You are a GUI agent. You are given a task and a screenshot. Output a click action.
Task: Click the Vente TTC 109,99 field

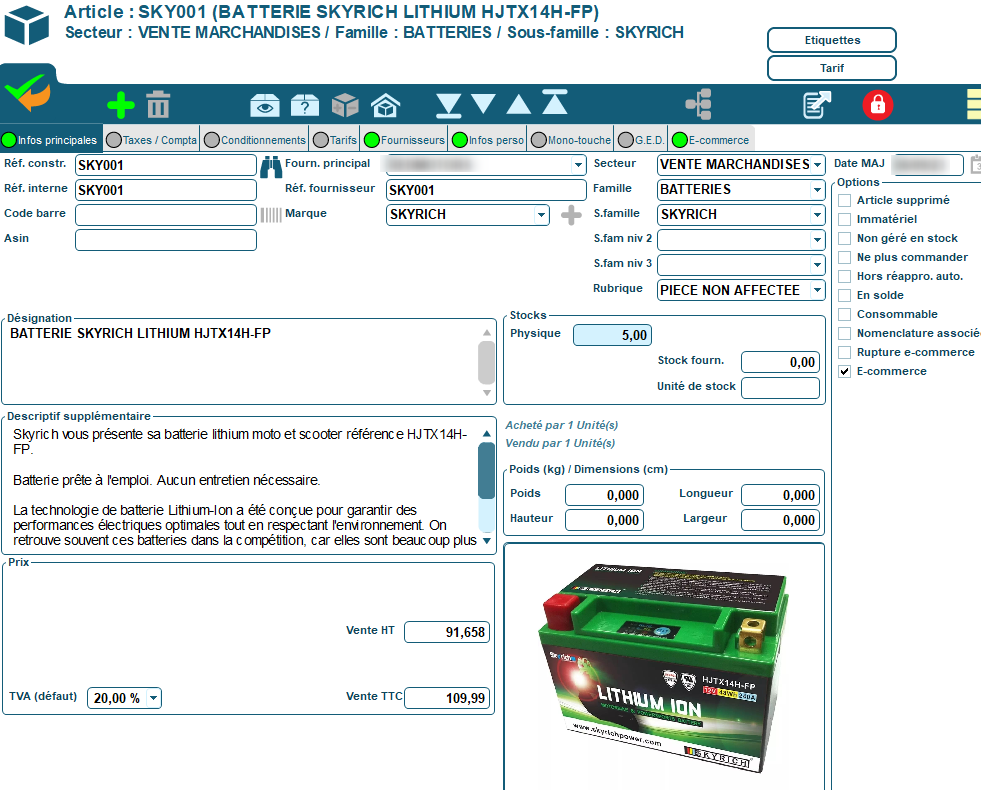coord(447,698)
